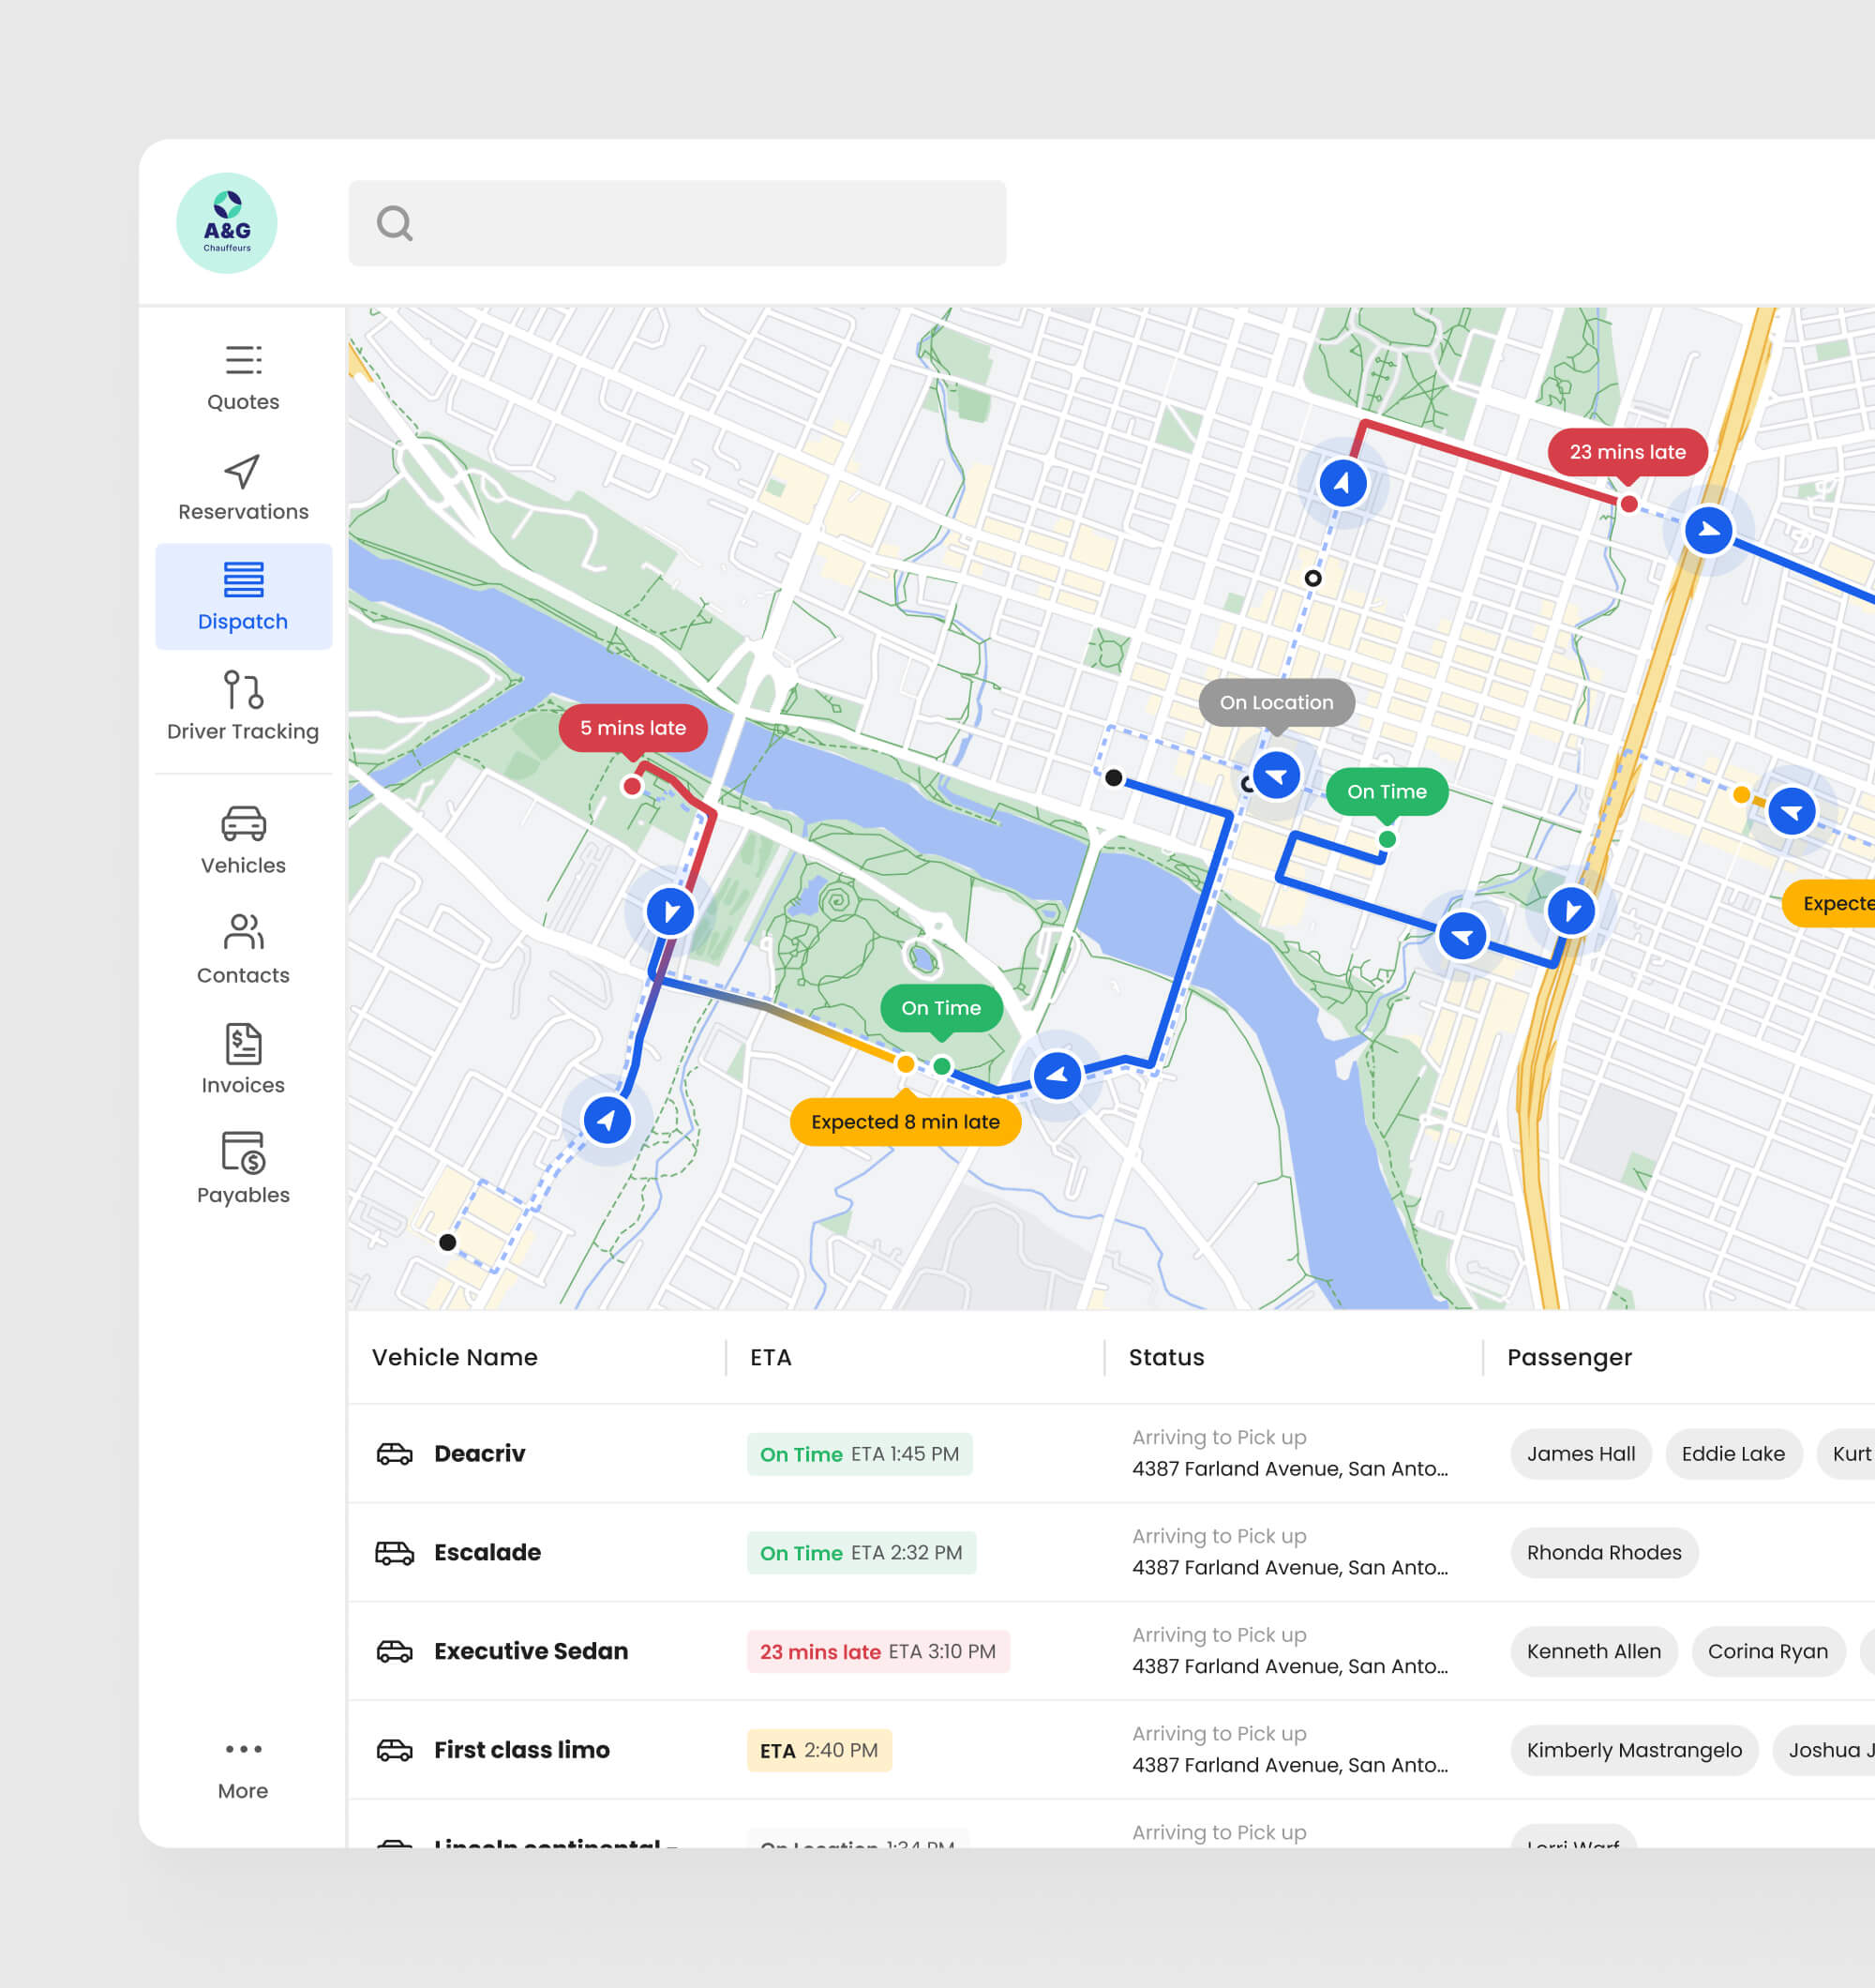Open Payables from the sidebar
The width and height of the screenshot is (1875, 1988).
click(242, 1170)
